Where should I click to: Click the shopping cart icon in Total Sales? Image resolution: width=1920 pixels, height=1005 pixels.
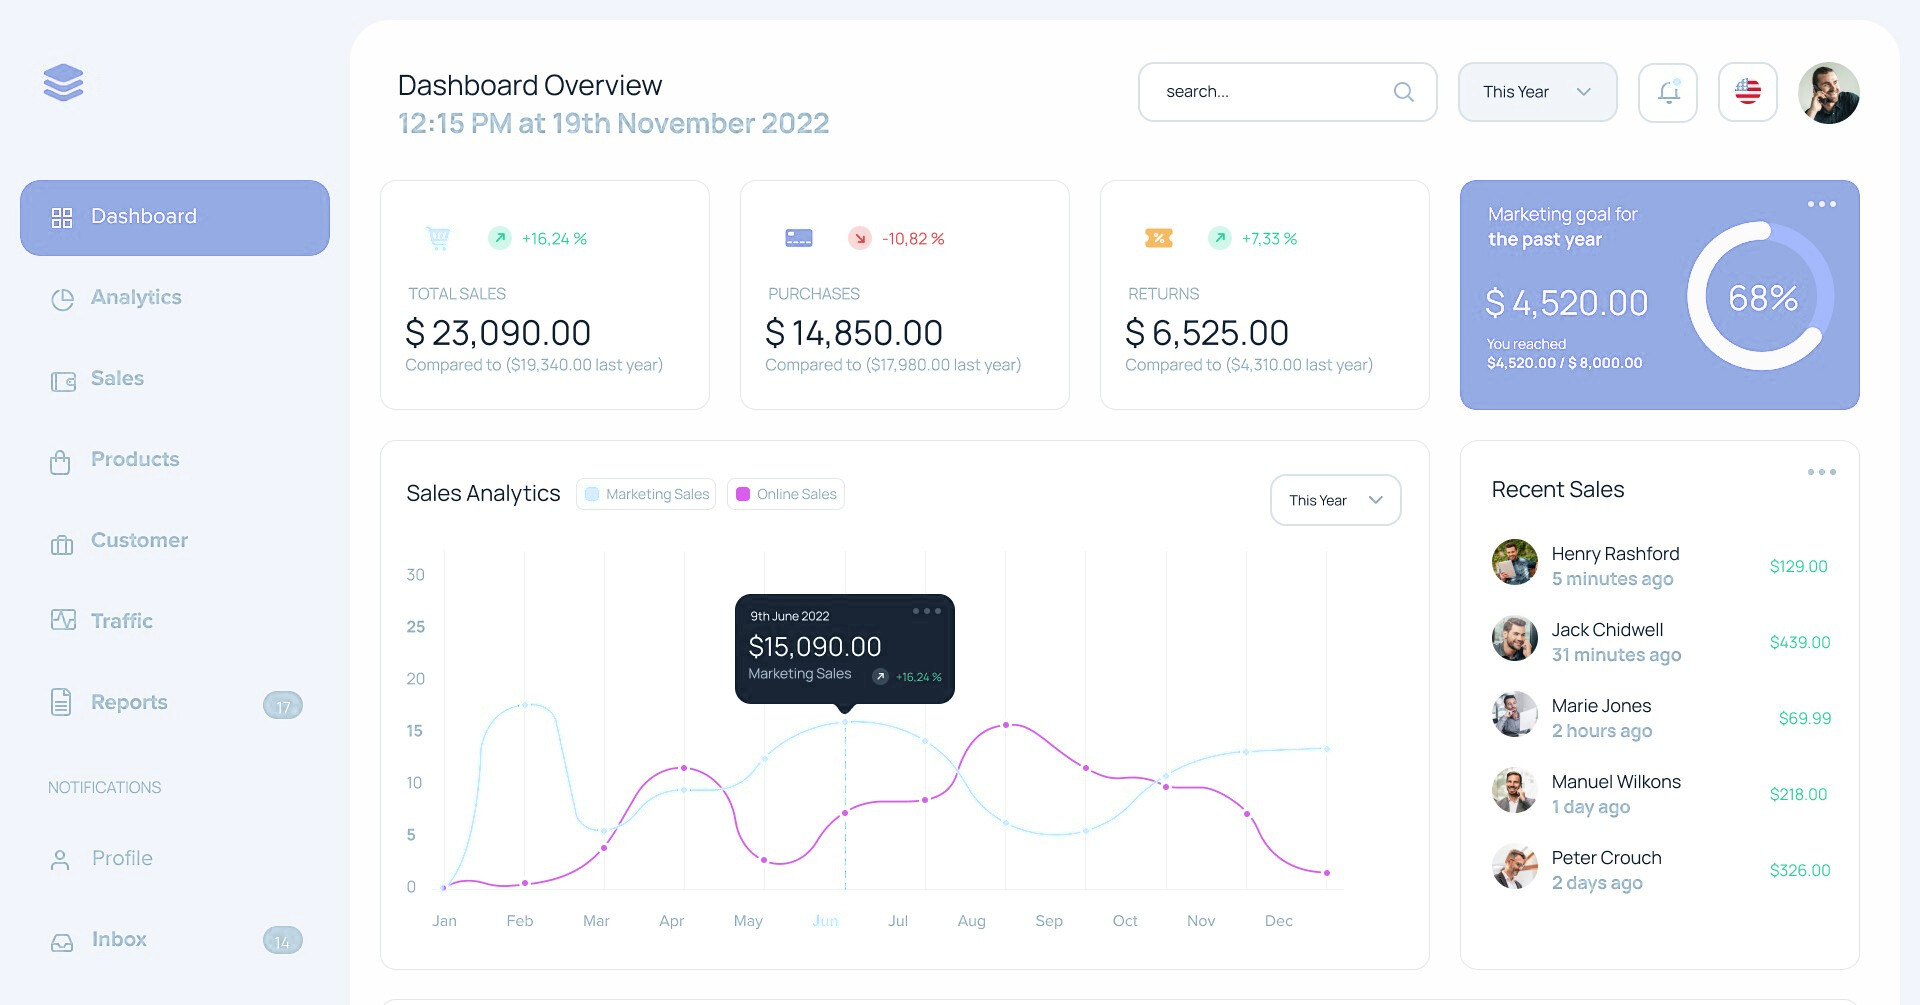438,238
